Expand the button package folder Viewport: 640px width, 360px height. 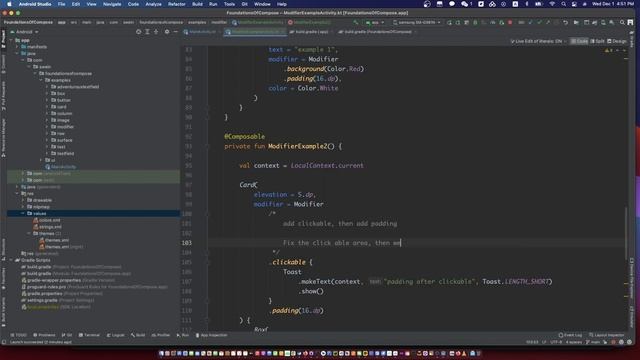(x=47, y=100)
